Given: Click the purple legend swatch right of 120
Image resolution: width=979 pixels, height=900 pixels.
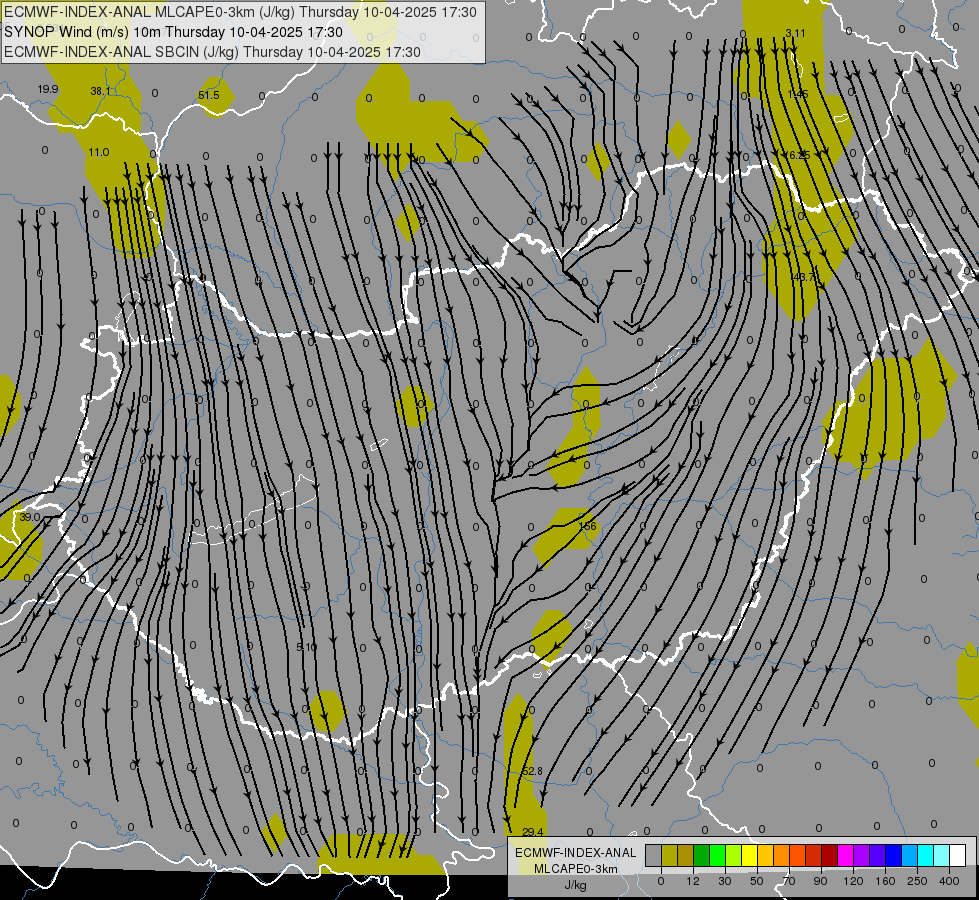Looking at the screenshot, I should click(x=862, y=855).
